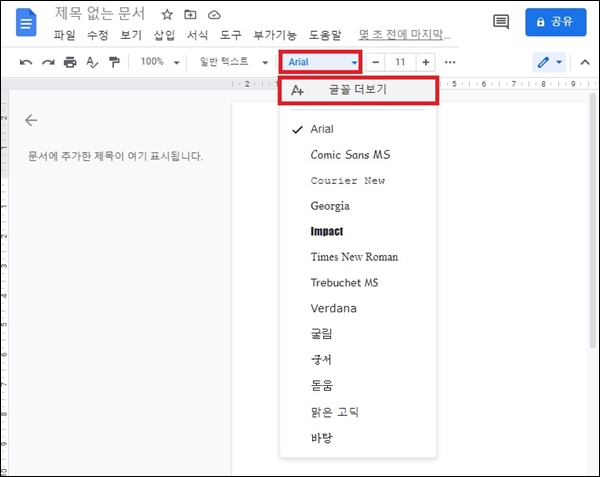Click the blue 공유 share button
The width and height of the screenshot is (600, 477).
556,22
